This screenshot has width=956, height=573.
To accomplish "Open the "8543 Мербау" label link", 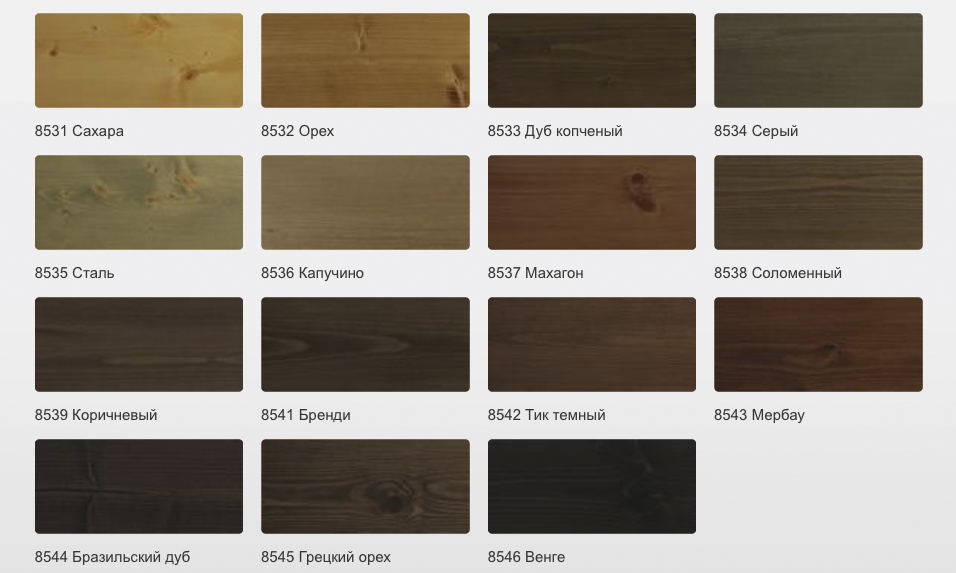I will [x=759, y=415].
